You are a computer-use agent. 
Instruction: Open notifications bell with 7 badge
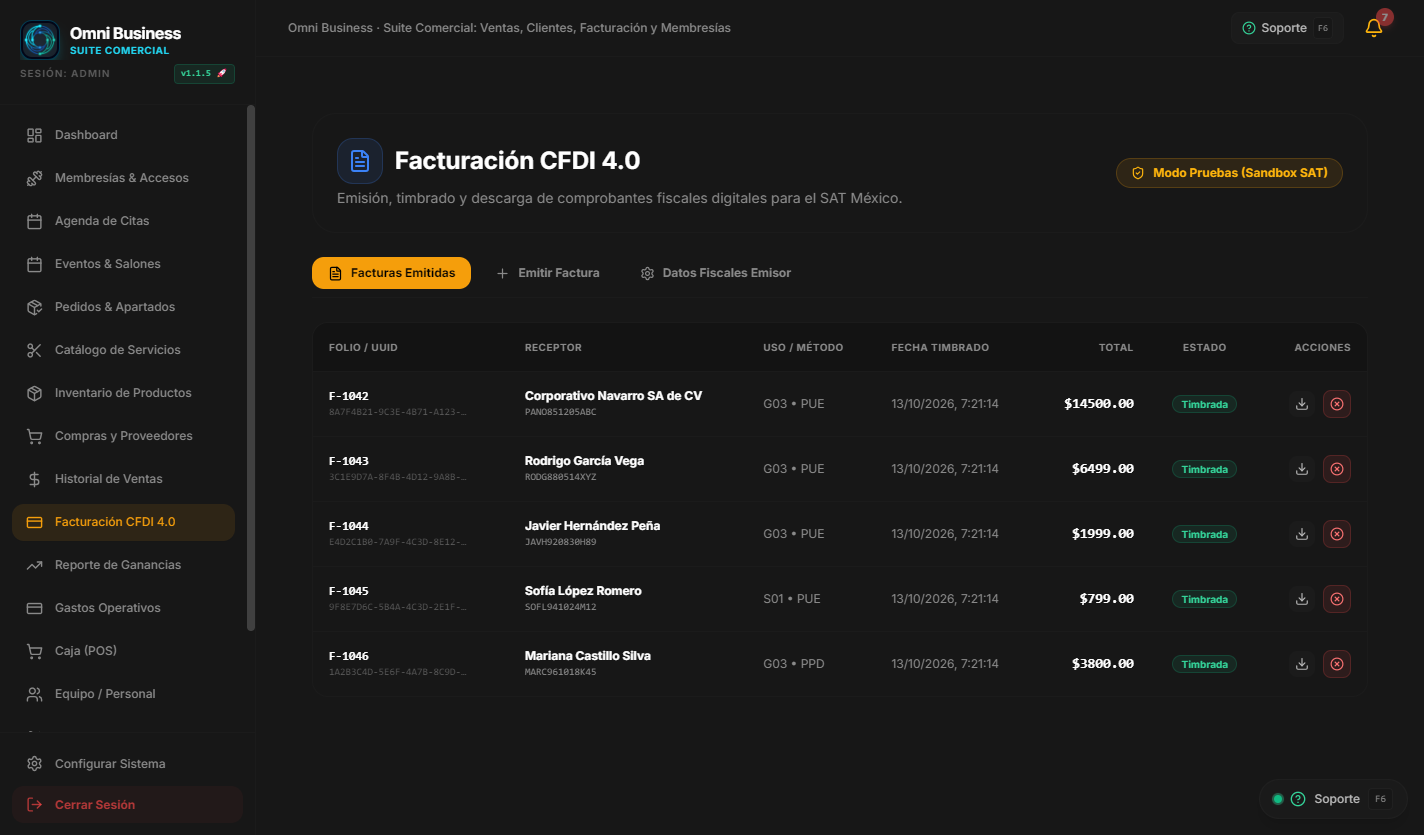tap(1374, 28)
